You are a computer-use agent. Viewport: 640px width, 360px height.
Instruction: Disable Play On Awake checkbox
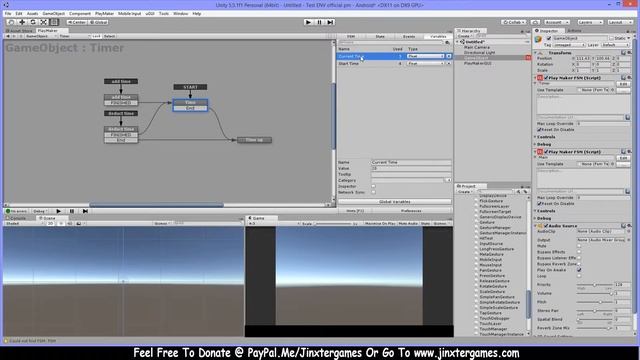(579, 270)
